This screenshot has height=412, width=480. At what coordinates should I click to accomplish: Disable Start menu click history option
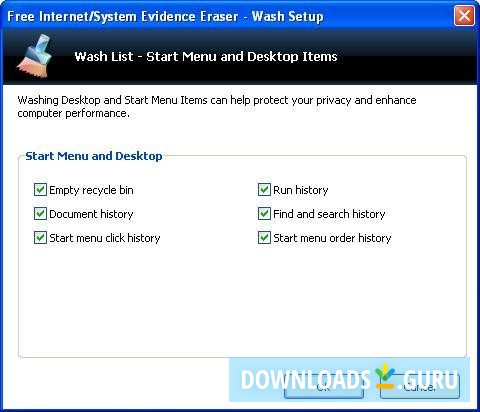(x=40, y=238)
